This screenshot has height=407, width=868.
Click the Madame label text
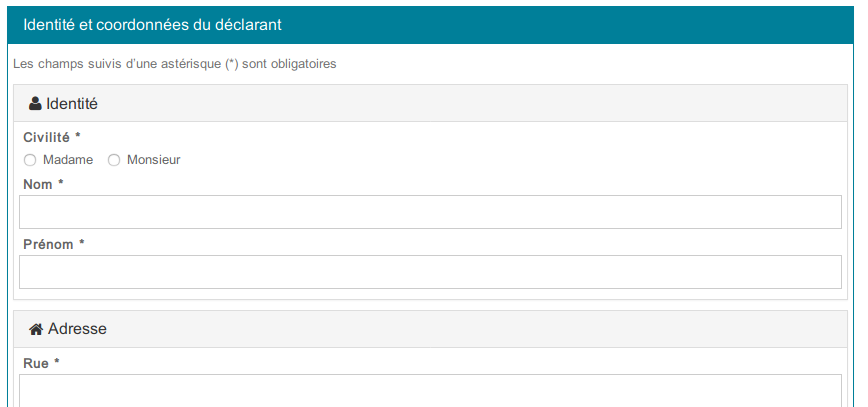click(68, 160)
